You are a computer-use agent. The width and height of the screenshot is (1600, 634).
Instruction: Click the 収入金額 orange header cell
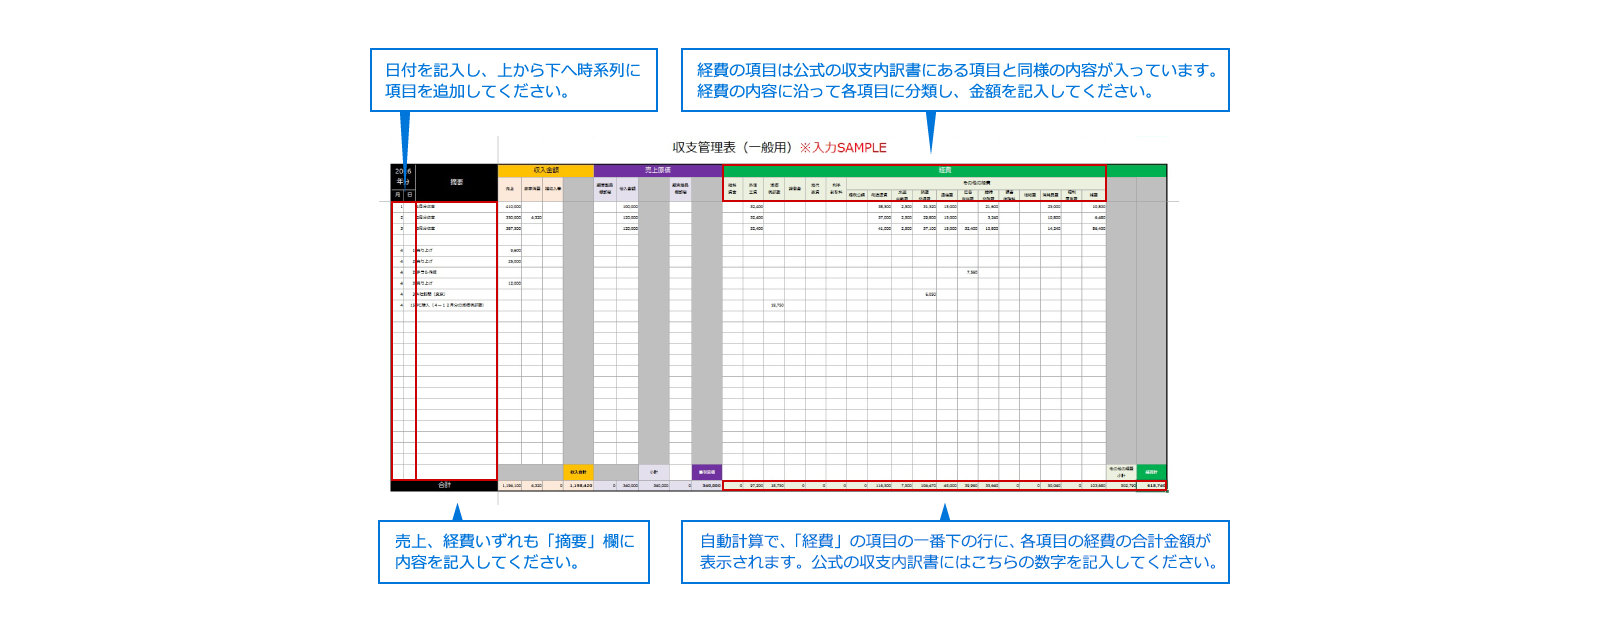point(546,170)
